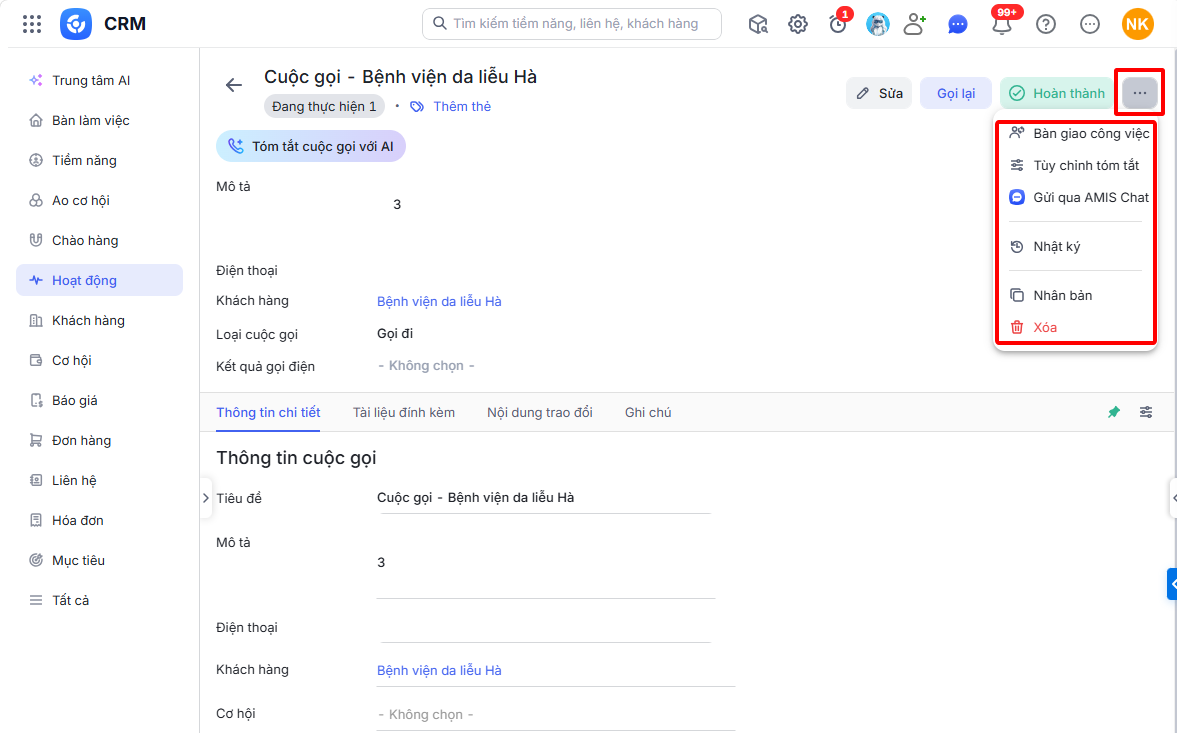The height and width of the screenshot is (733, 1177).
Task: Open the three-dot more actions button
Action: [1139, 93]
